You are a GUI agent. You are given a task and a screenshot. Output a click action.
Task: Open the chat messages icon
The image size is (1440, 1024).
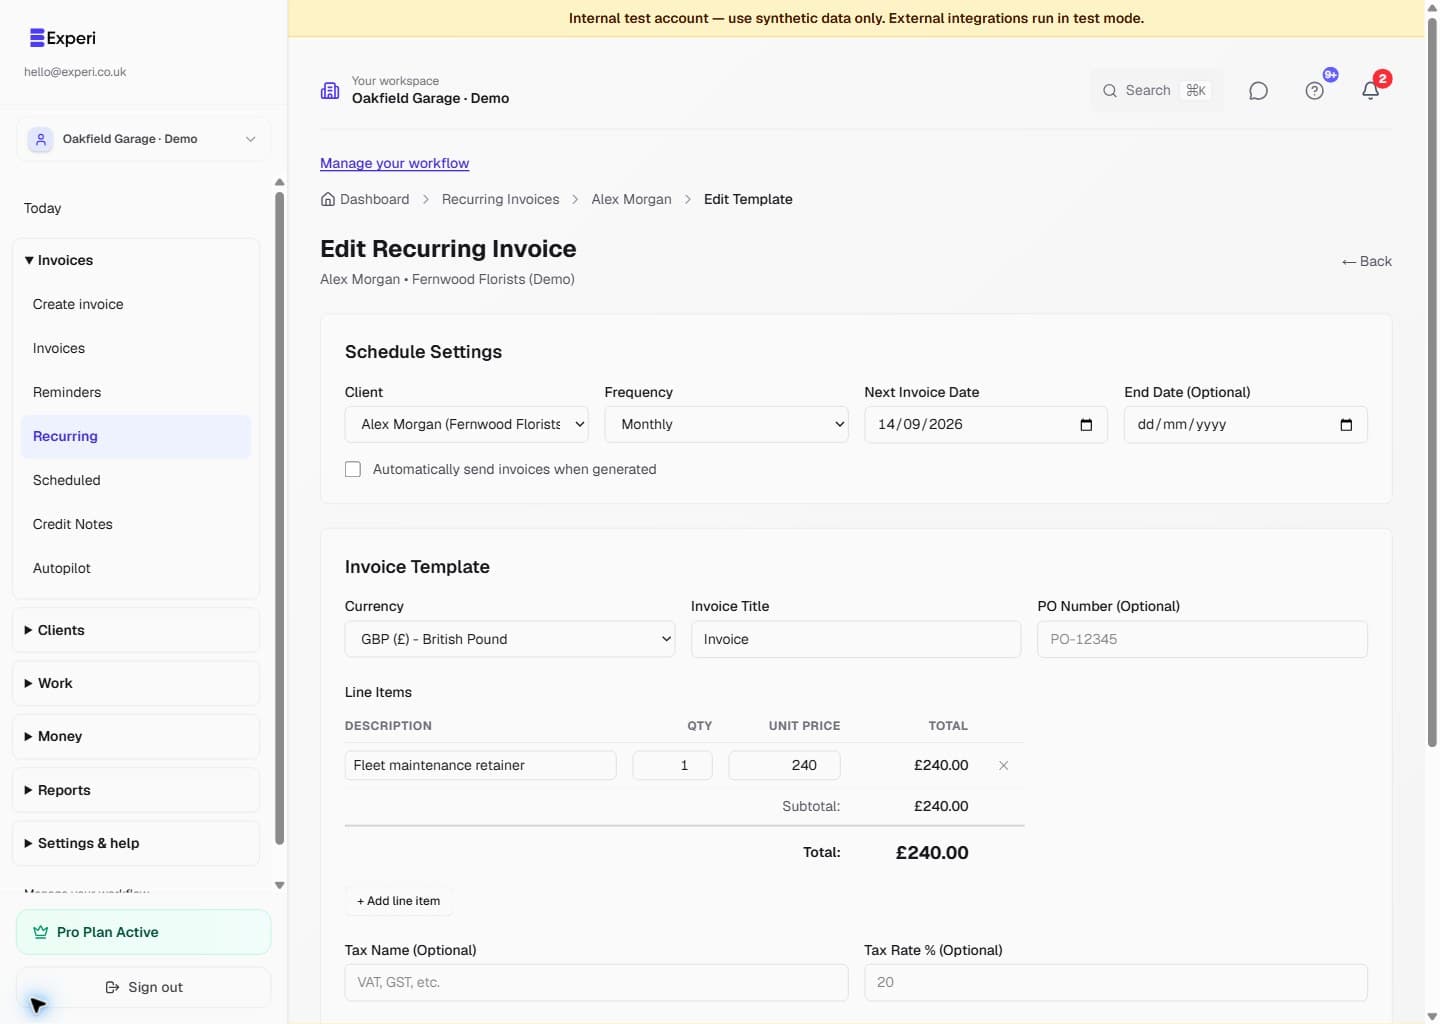point(1258,91)
